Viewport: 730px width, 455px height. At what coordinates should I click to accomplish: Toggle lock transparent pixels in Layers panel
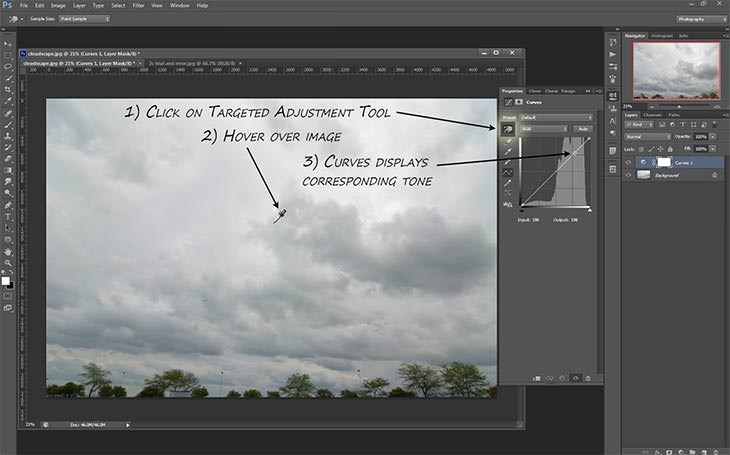coord(641,149)
